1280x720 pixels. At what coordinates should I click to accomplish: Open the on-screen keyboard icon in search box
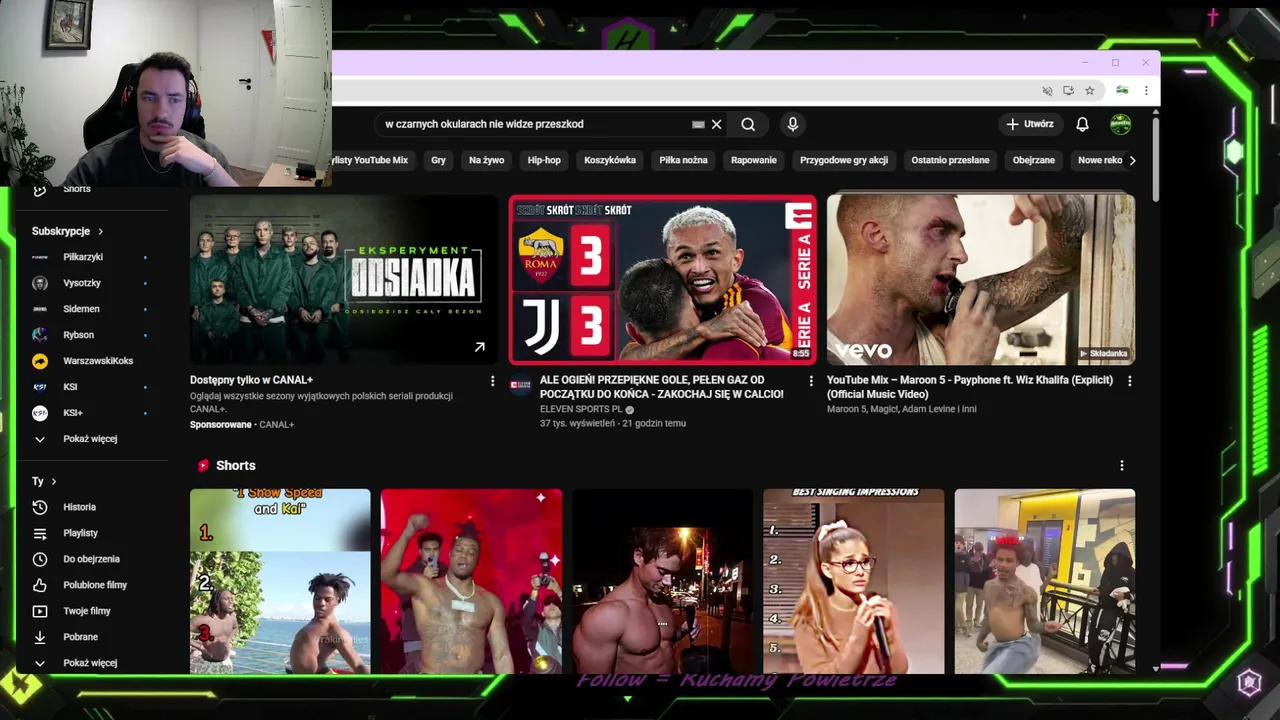tap(698, 124)
